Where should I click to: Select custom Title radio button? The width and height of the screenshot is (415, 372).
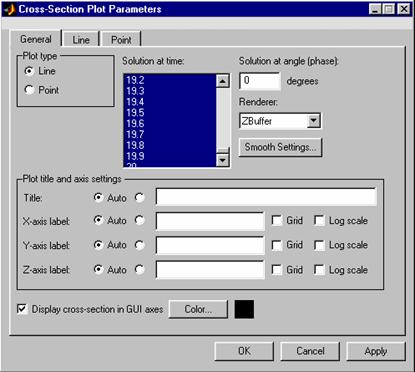140,197
